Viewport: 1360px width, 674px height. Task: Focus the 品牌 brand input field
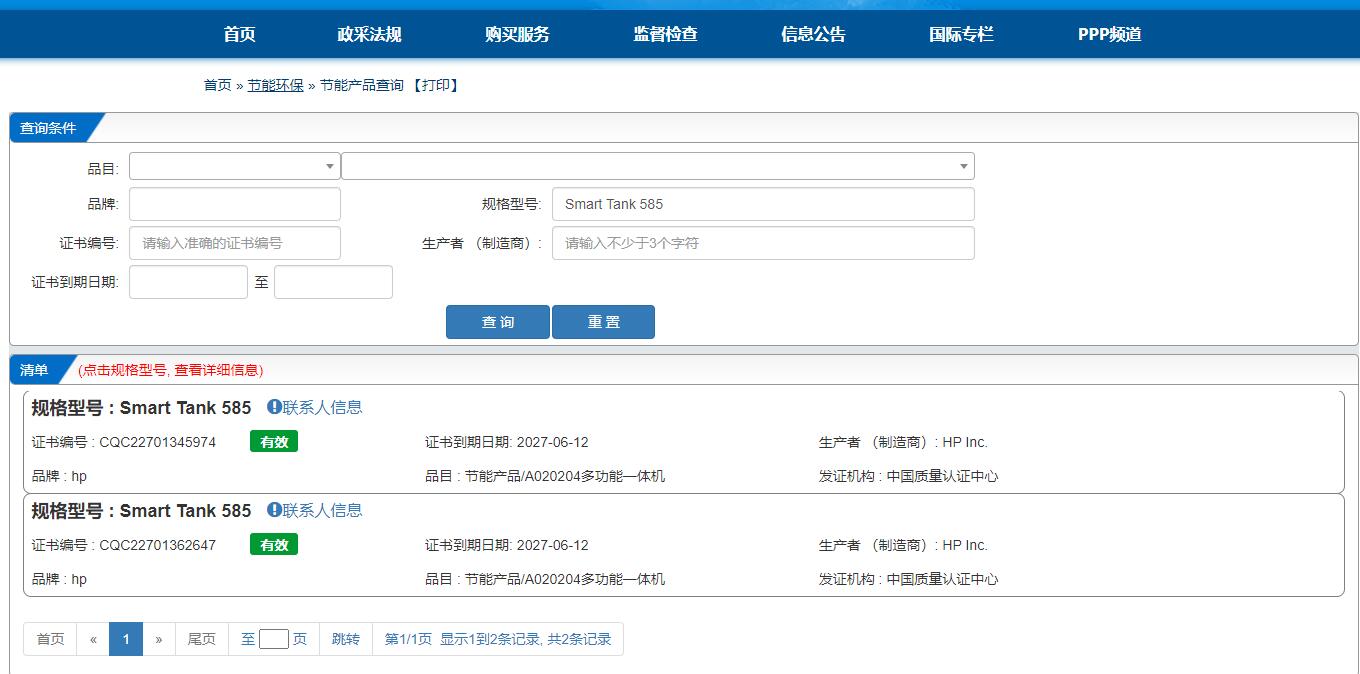pyautogui.click(x=235, y=204)
